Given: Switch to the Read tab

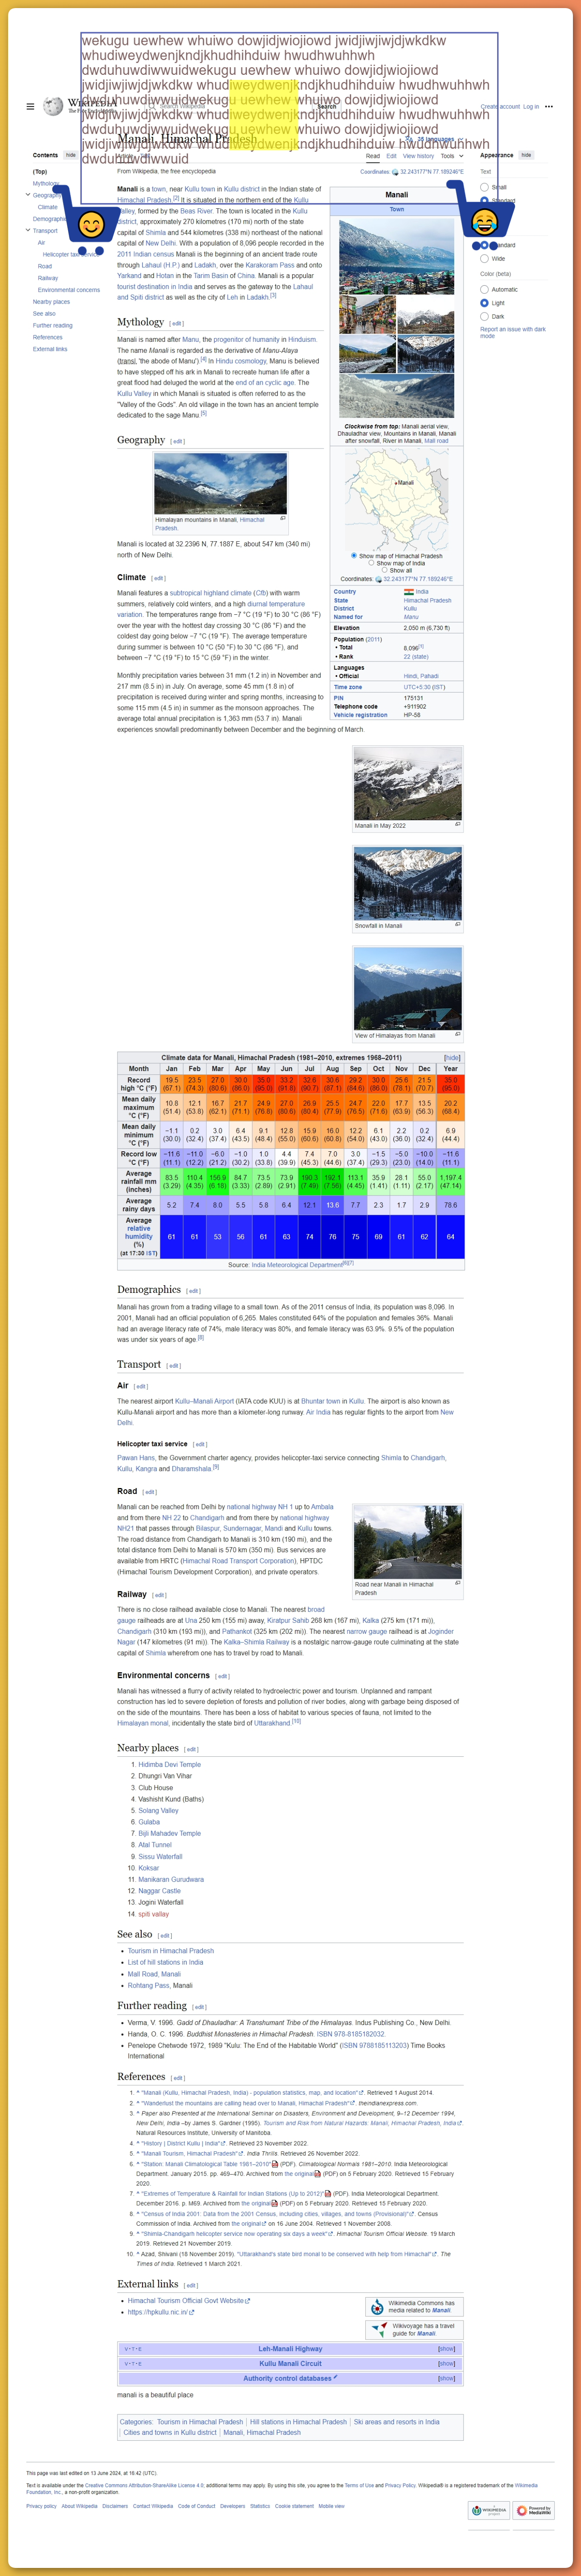Looking at the screenshot, I should (x=373, y=156).
